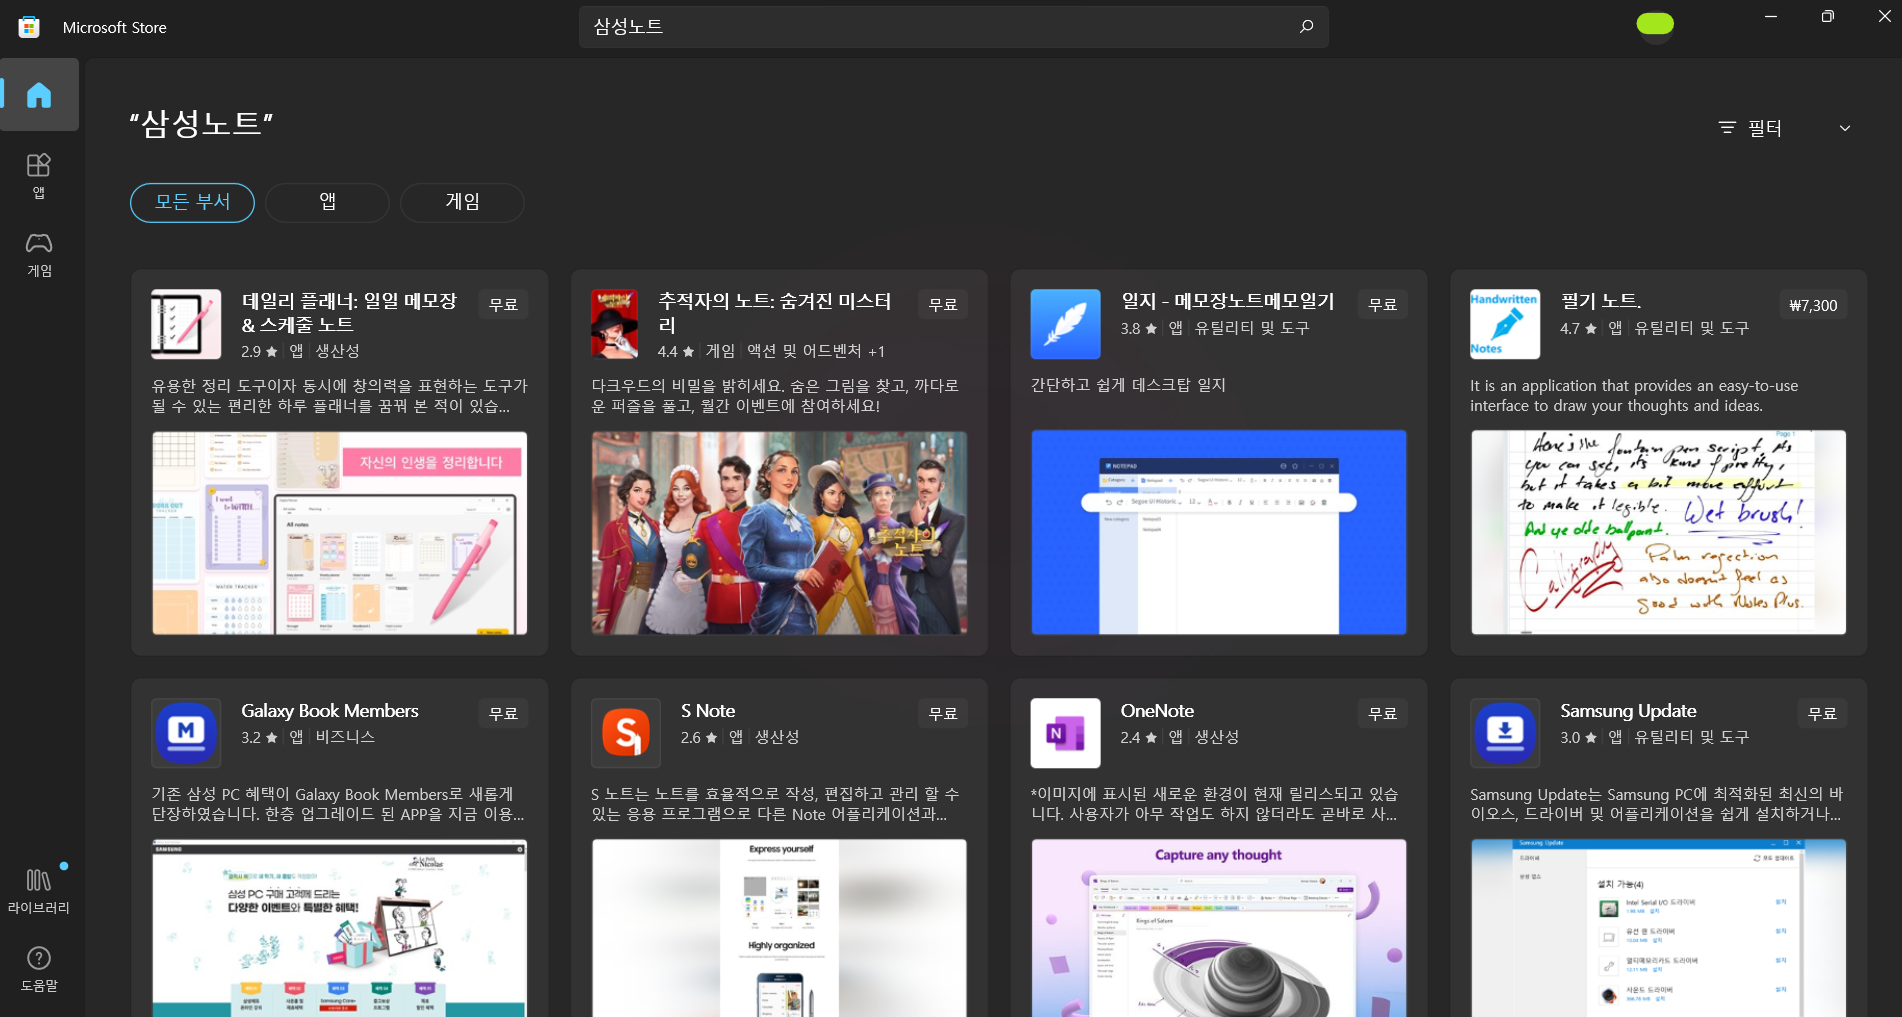Image resolution: width=1902 pixels, height=1017 pixels.
Task: Open the Daily Planner app icon
Action: pyautogui.click(x=186, y=324)
